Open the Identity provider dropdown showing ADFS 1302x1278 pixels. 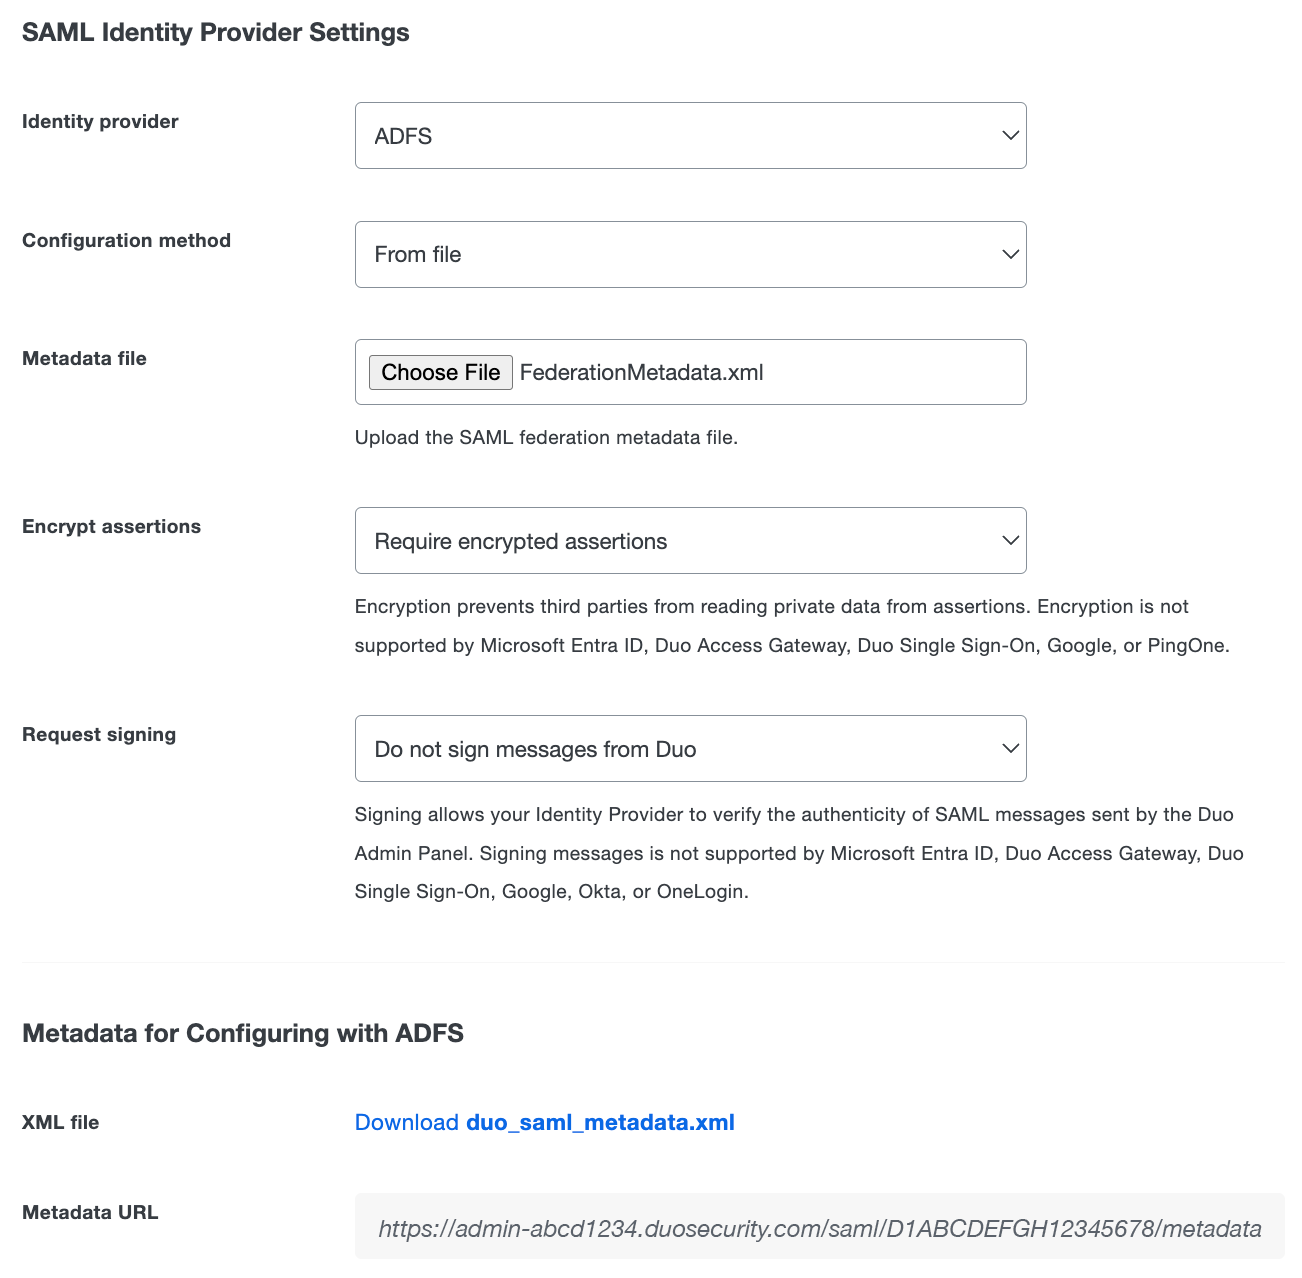click(x=691, y=135)
